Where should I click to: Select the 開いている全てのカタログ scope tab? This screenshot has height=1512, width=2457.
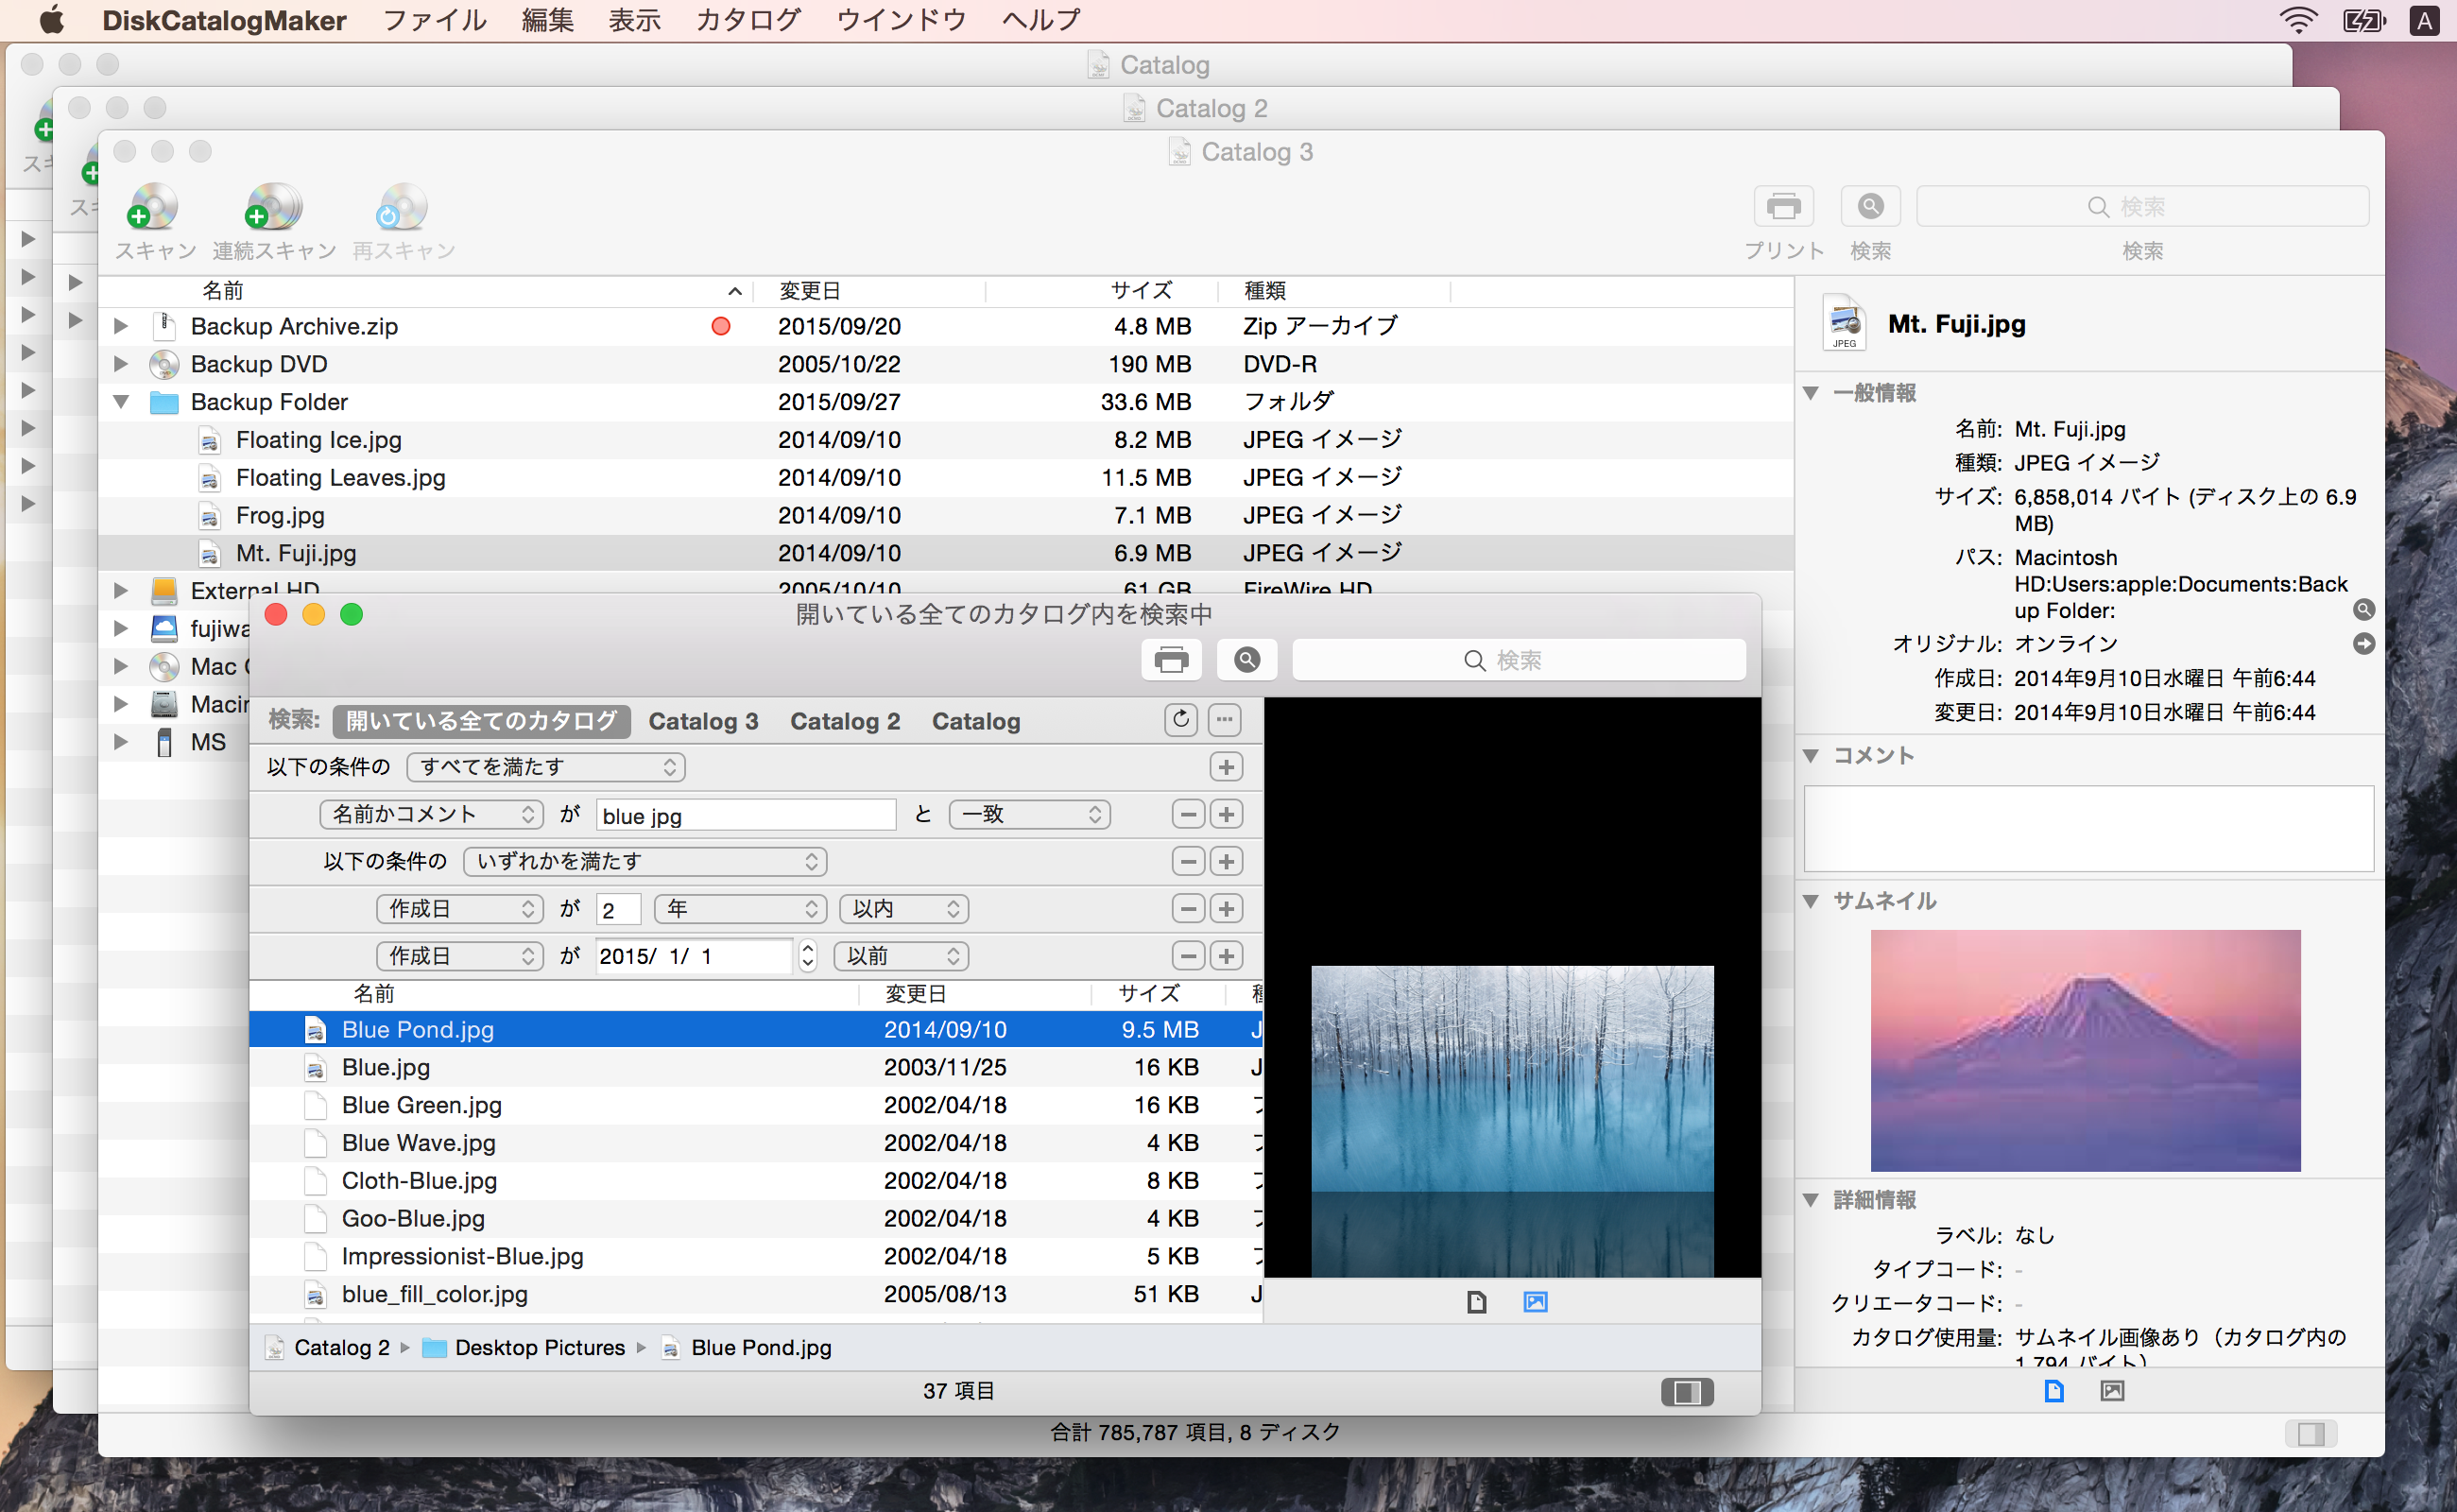[x=481, y=721]
